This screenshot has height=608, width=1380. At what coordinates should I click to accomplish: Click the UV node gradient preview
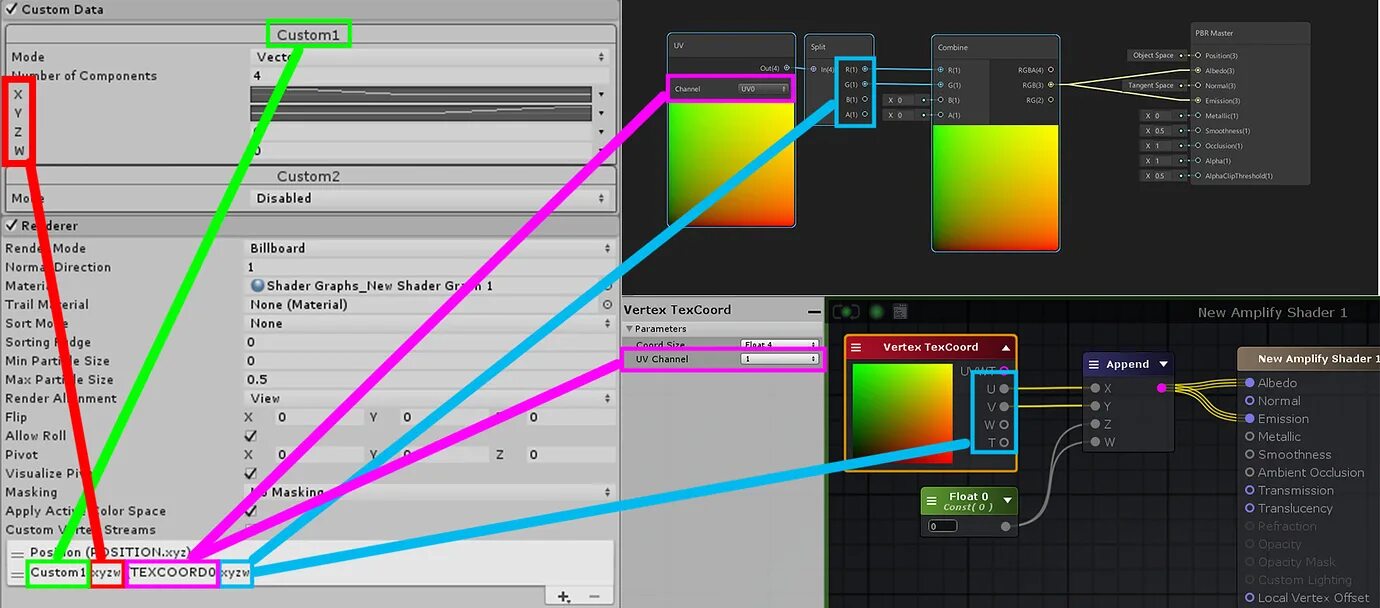pos(732,162)
